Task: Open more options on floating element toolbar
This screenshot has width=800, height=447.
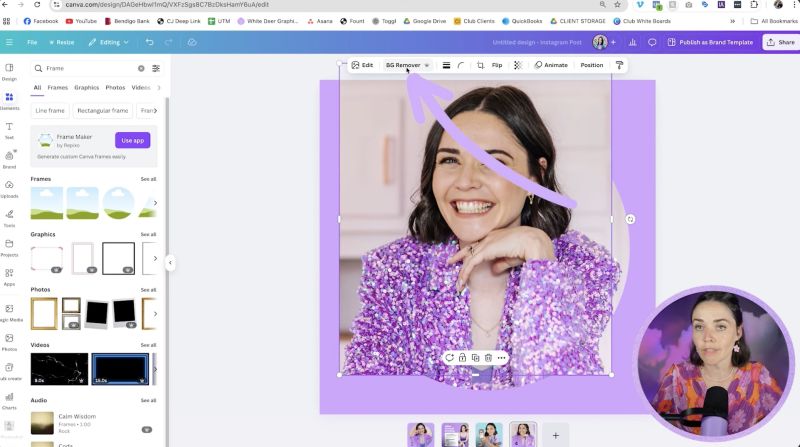Action: coord(502,358)
